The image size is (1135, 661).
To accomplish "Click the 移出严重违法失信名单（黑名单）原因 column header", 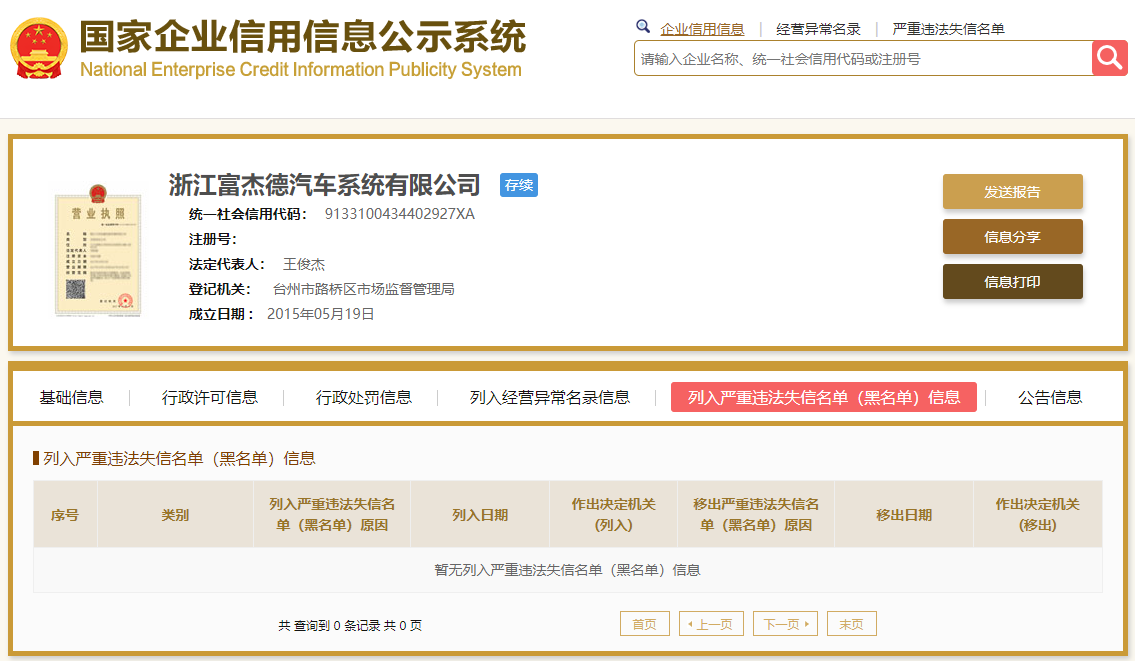I will (756, 515).
